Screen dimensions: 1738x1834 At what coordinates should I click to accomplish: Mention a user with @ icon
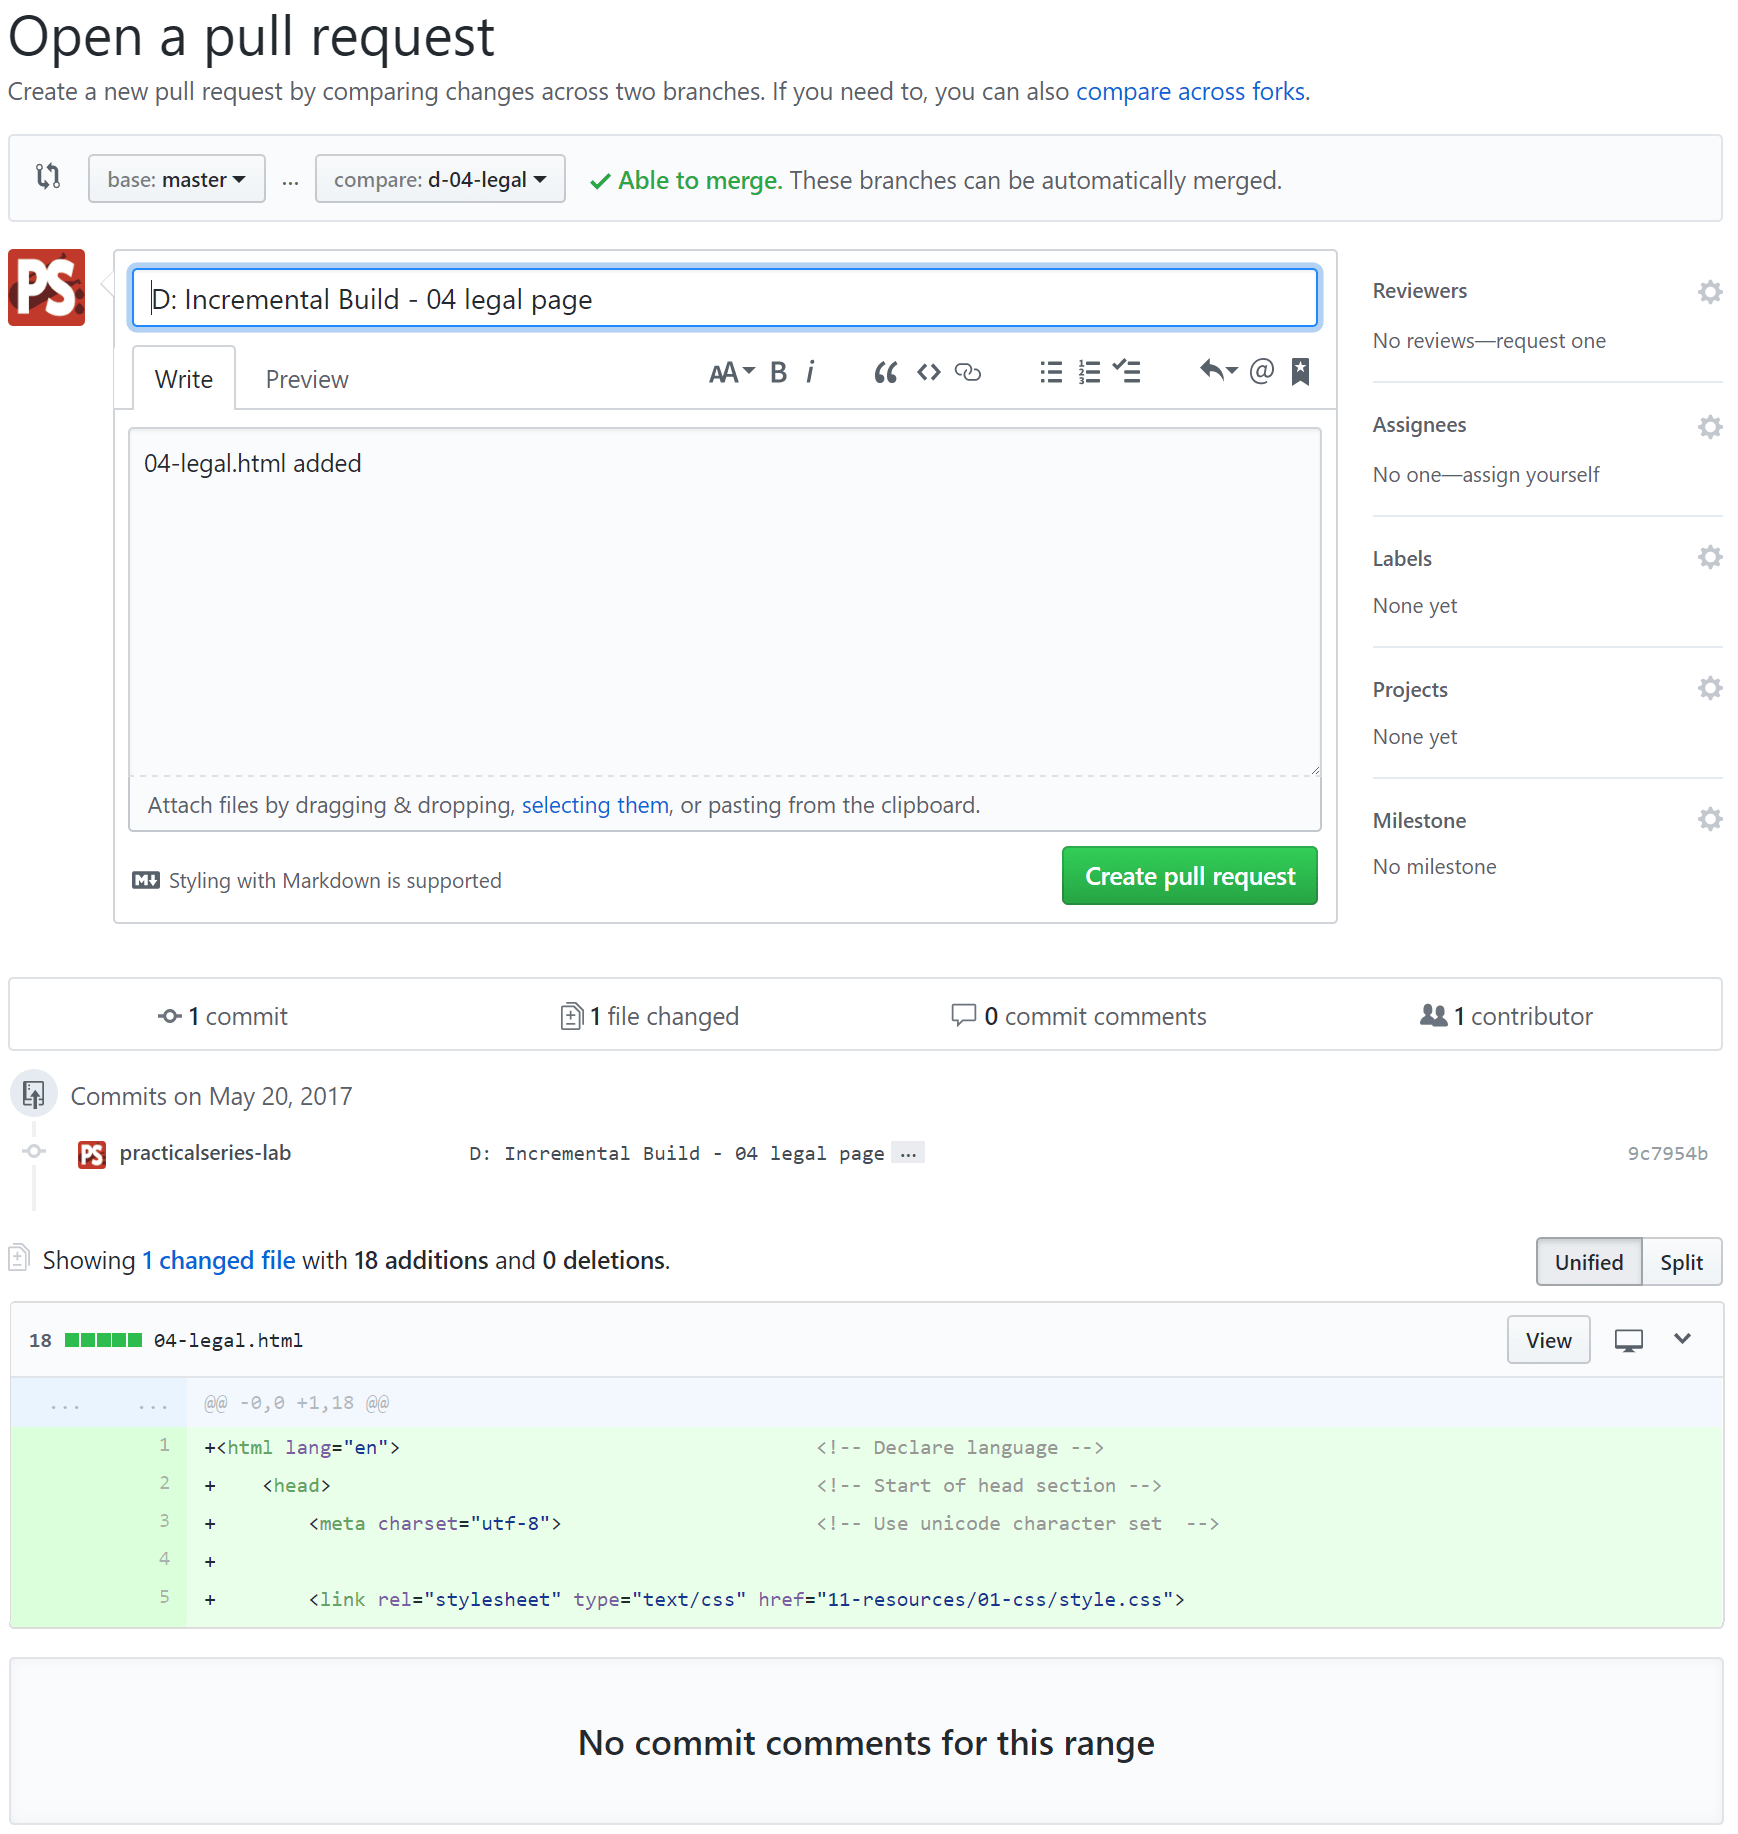(x=1262, y=372)
